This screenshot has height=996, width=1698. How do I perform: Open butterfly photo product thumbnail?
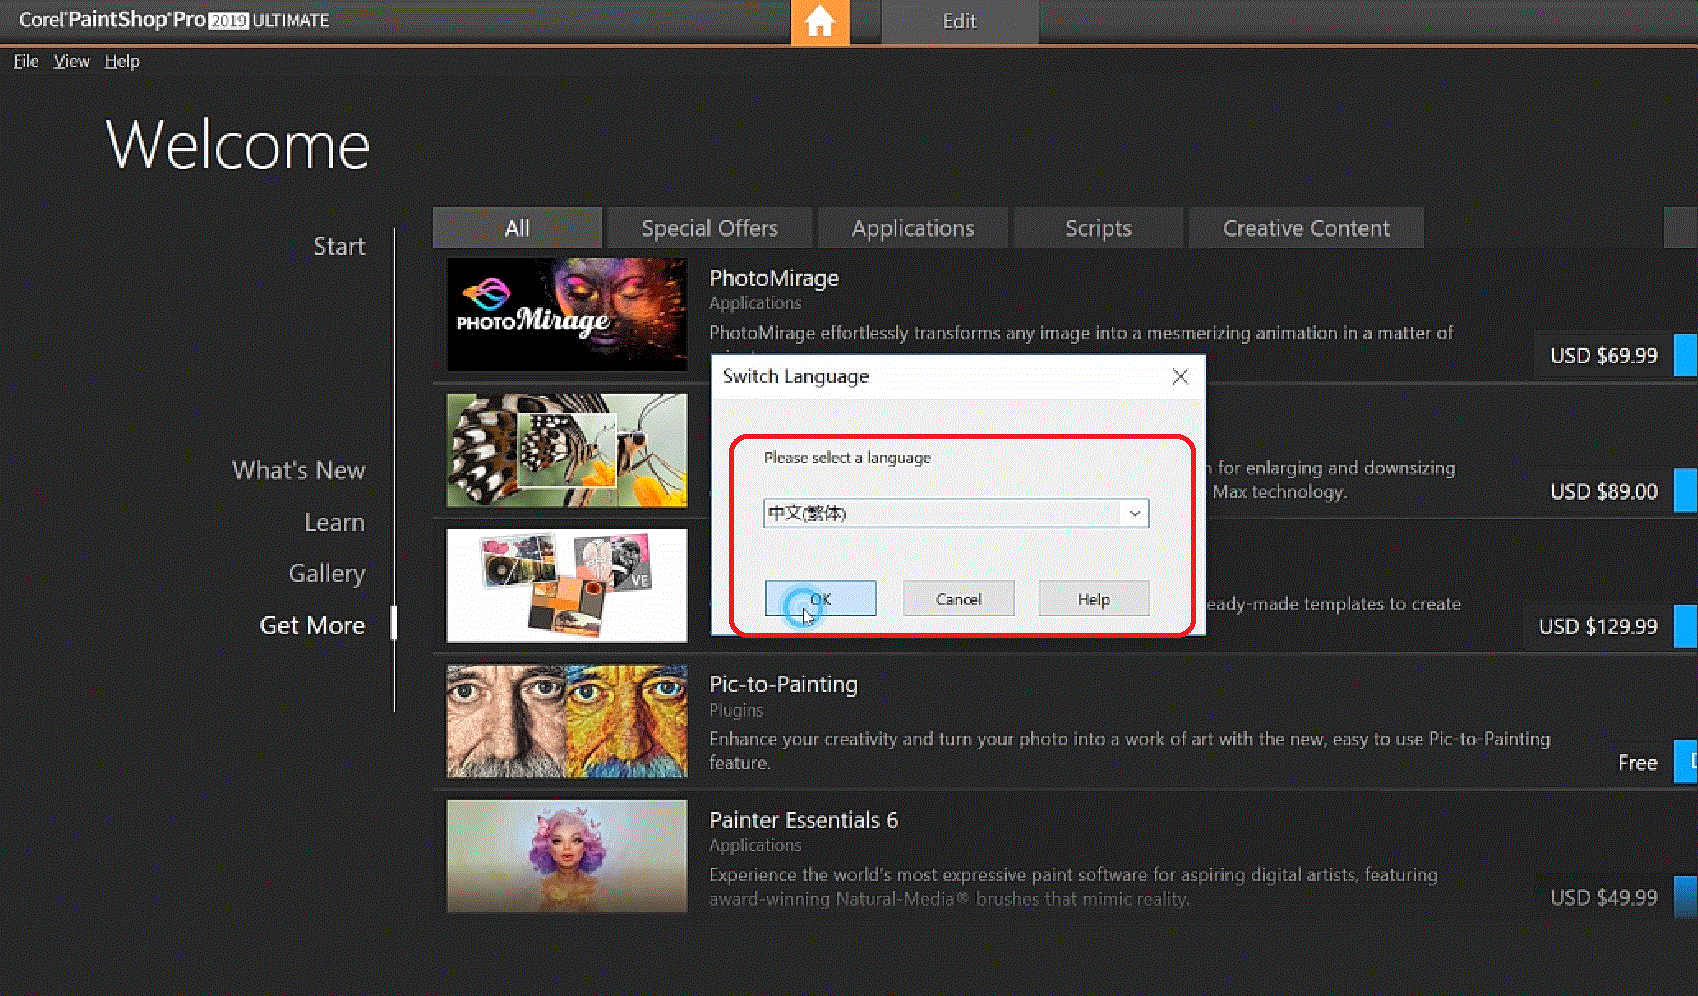567,450
